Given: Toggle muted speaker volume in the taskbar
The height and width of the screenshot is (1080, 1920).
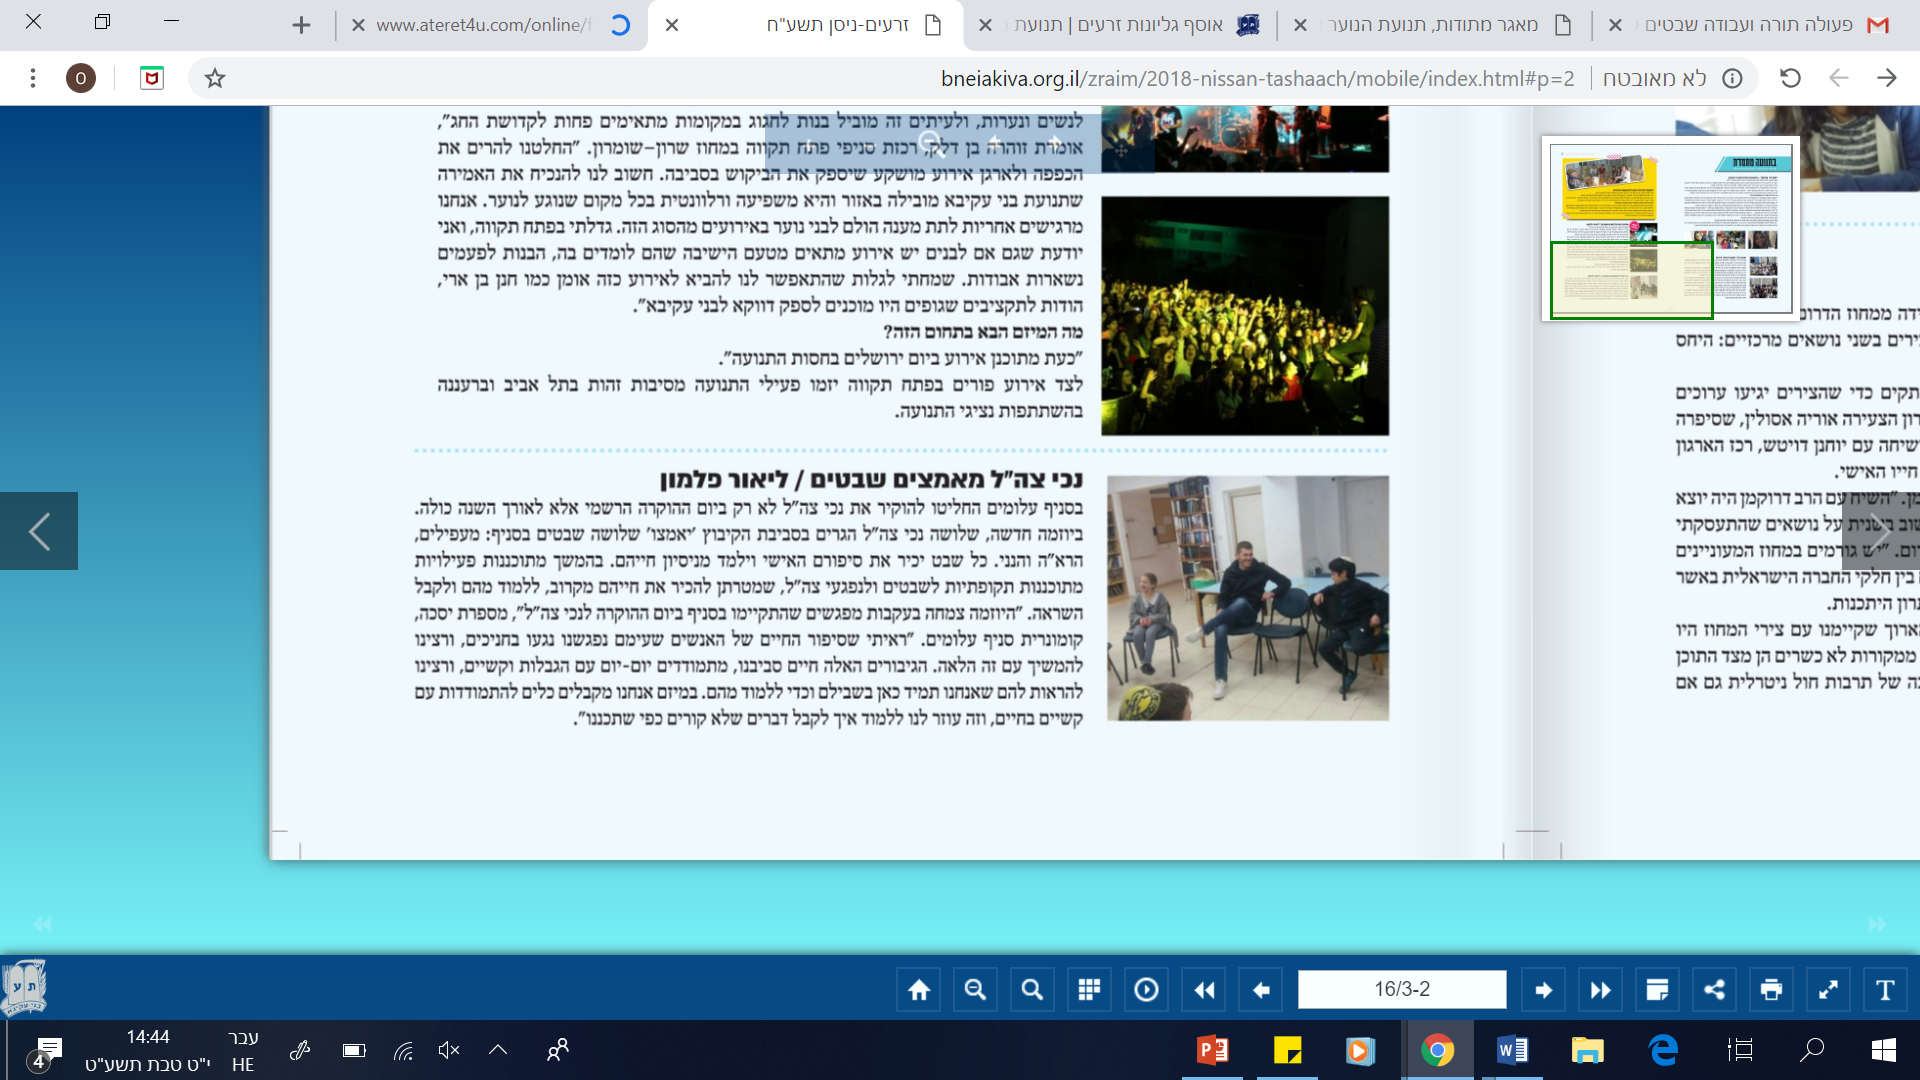Looking at the screenshot, I should (449, 1050).
